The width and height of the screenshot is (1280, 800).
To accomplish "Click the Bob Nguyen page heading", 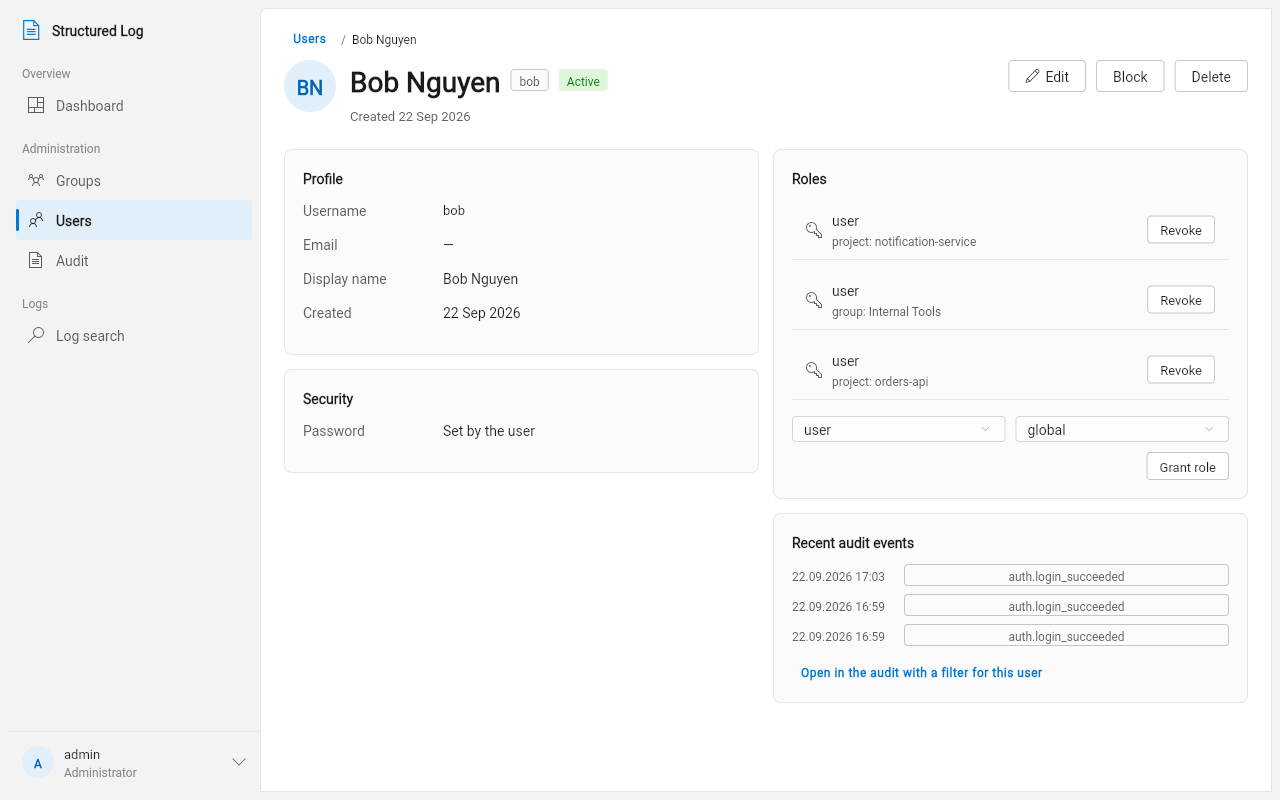I will point(425,82).
